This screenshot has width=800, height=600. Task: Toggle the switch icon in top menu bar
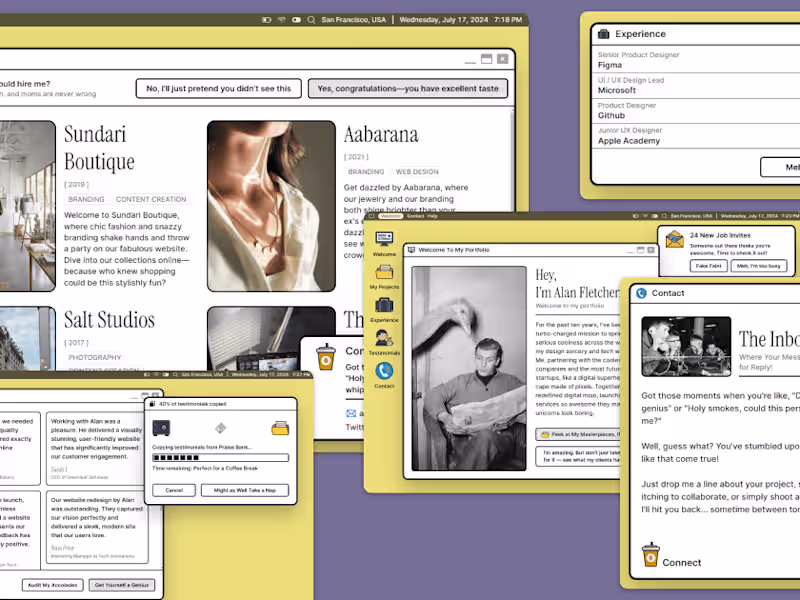point(297,19)
